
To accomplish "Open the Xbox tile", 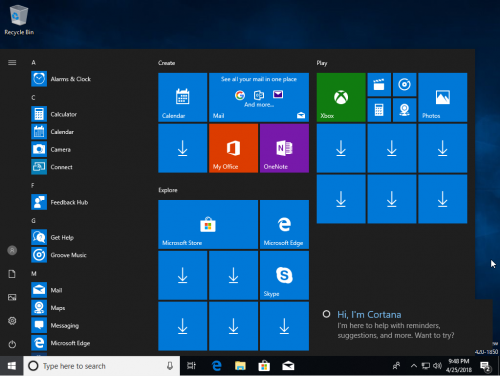I will click(x=341, y=97).
